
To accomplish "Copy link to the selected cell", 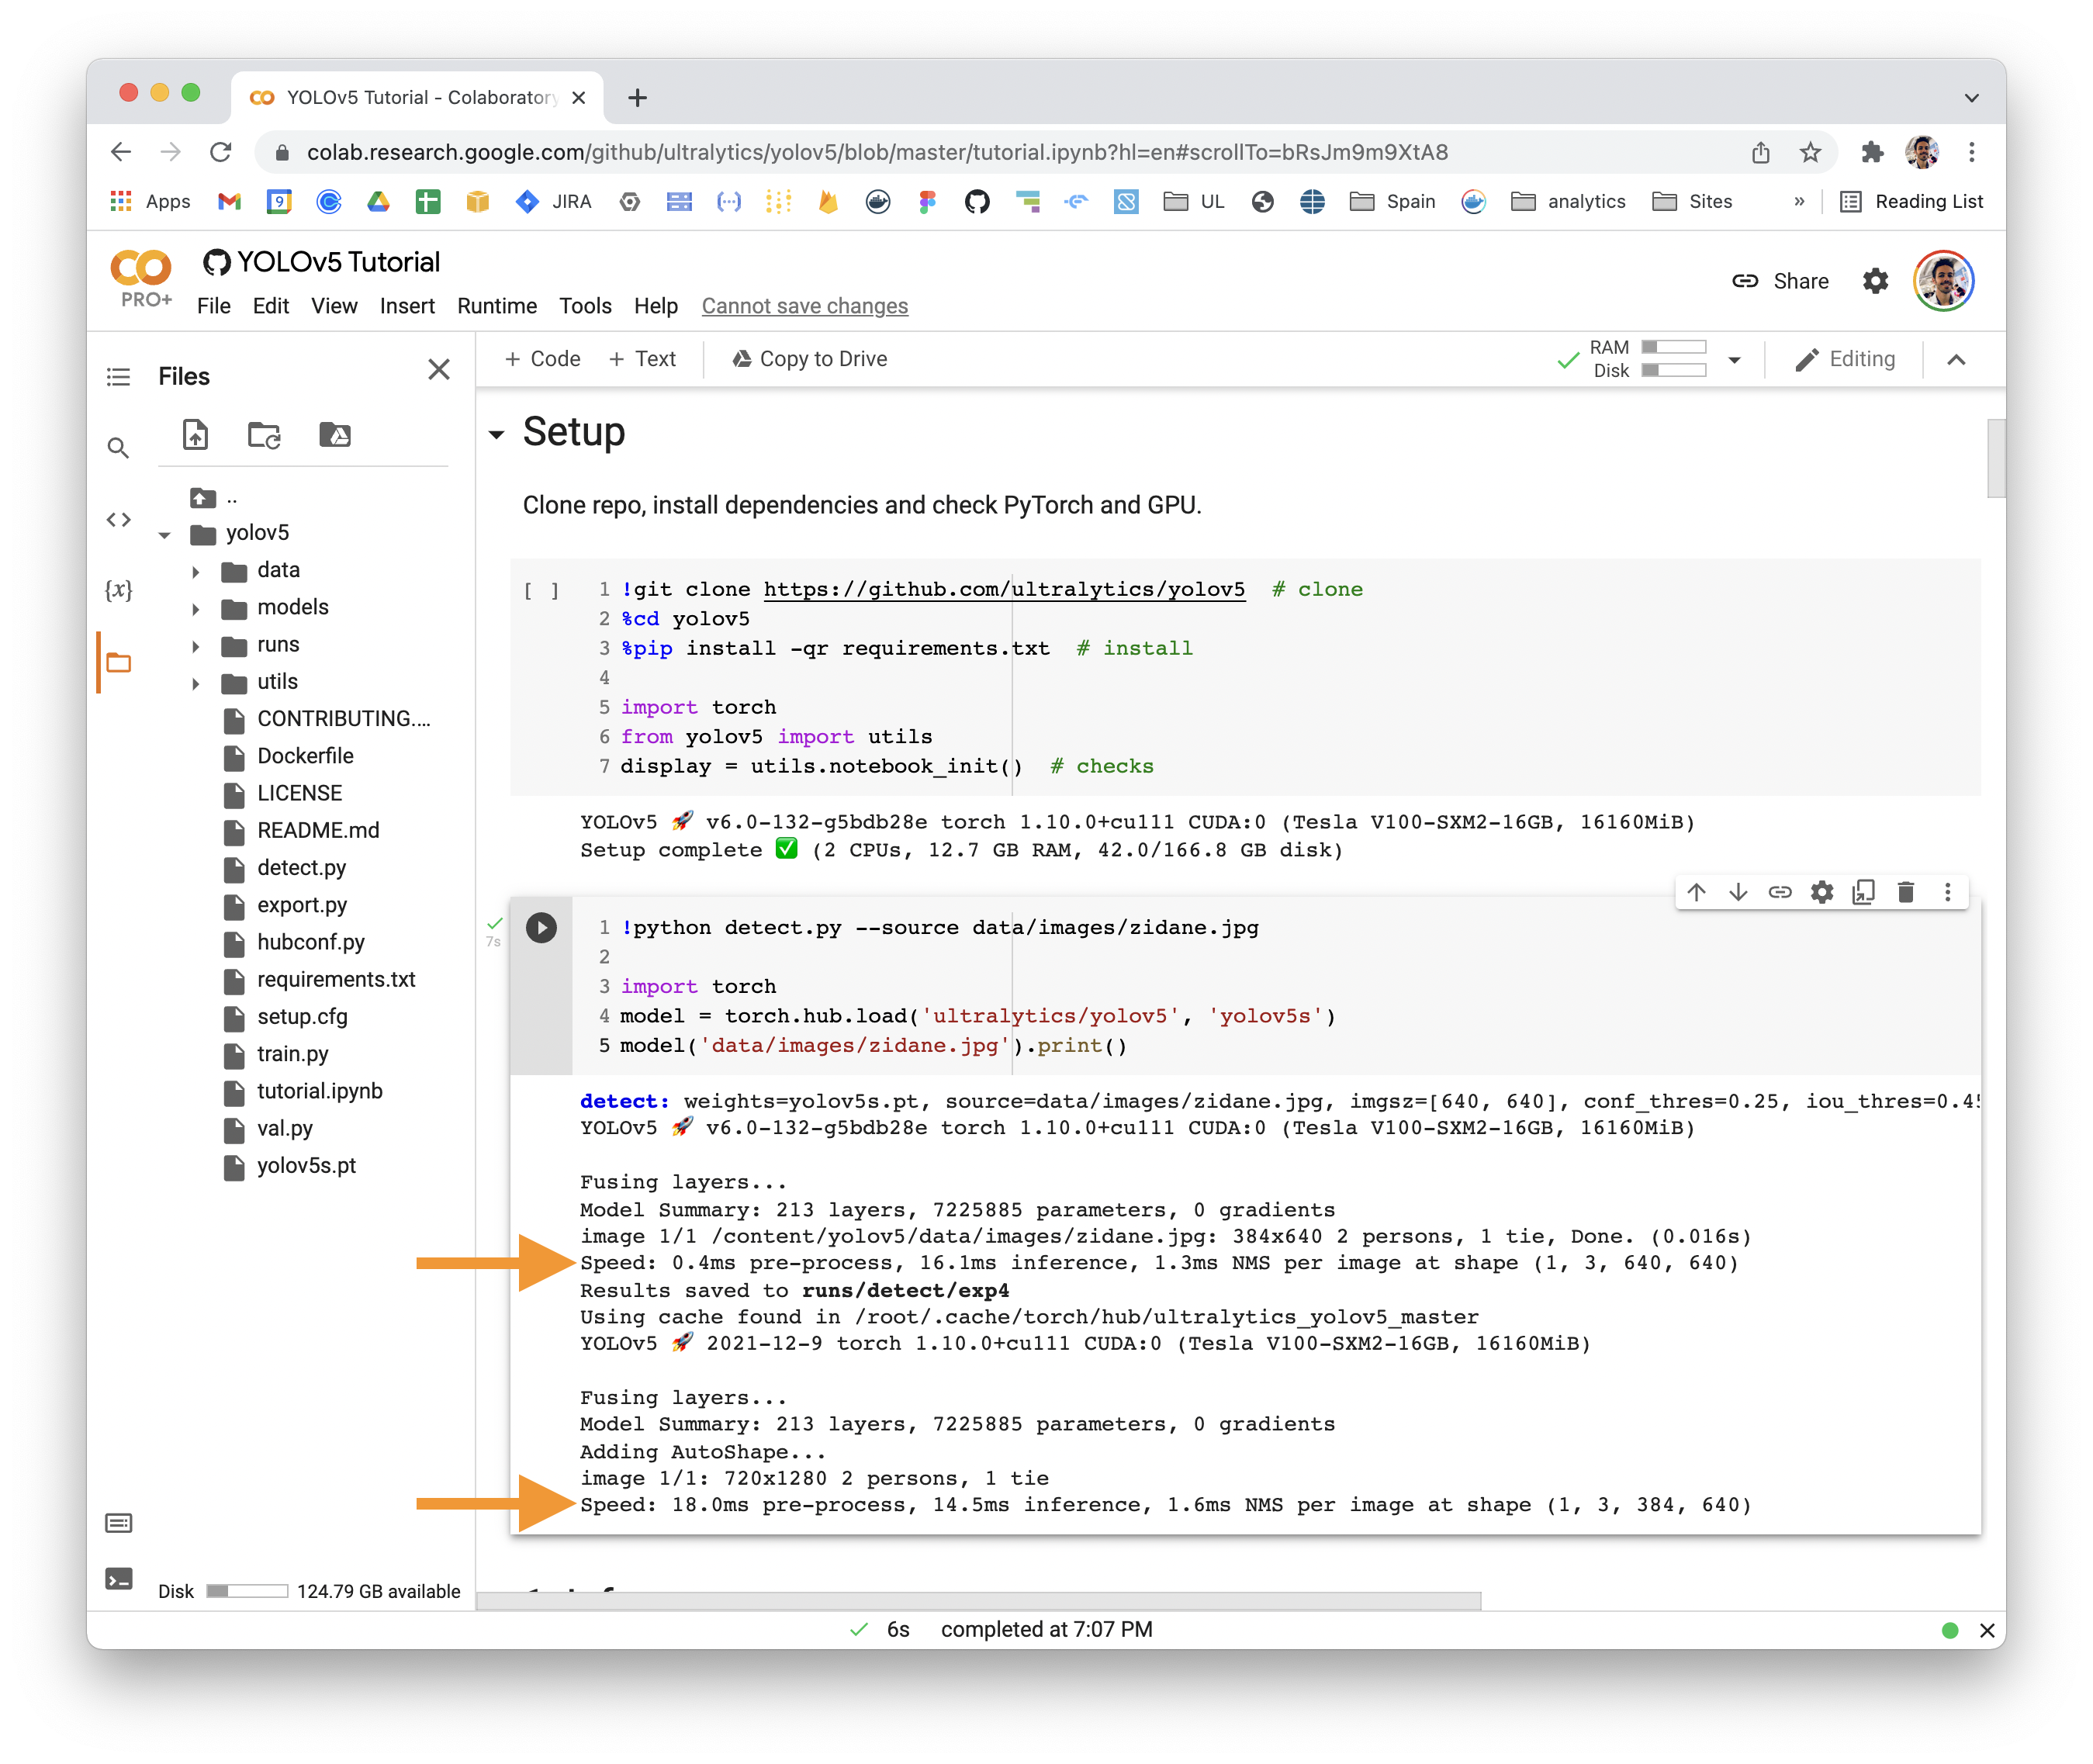I will coord(1781,892).
